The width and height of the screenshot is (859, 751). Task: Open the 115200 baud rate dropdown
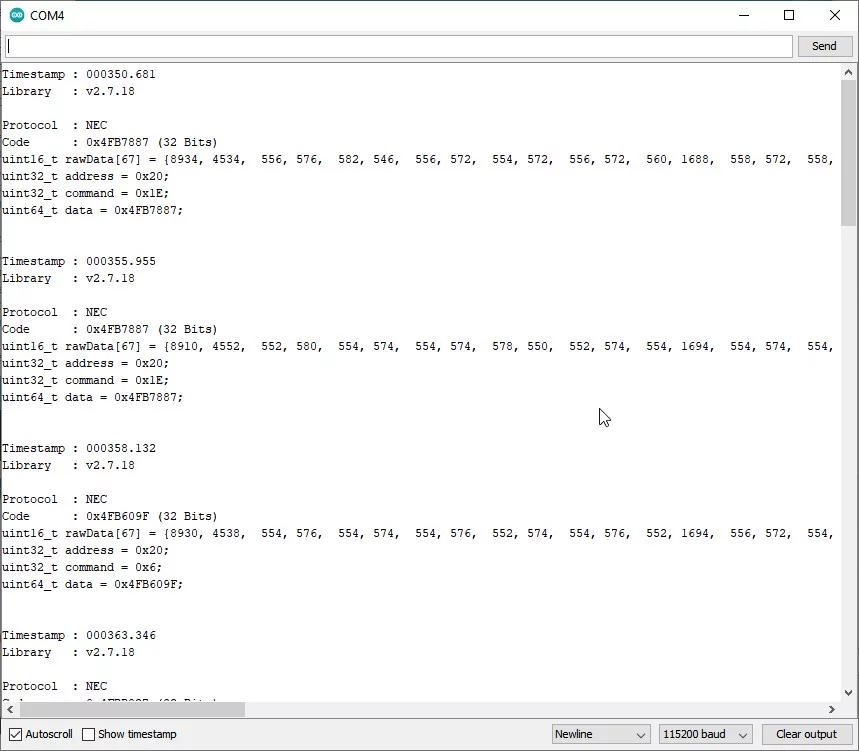click(x=705, y=734)
